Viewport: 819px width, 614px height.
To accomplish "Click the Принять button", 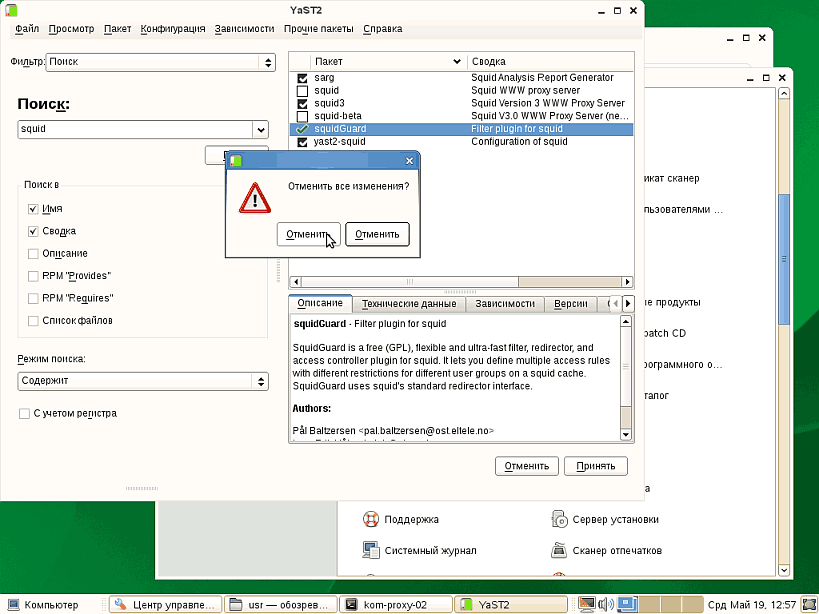I will [x=595, y=466].
